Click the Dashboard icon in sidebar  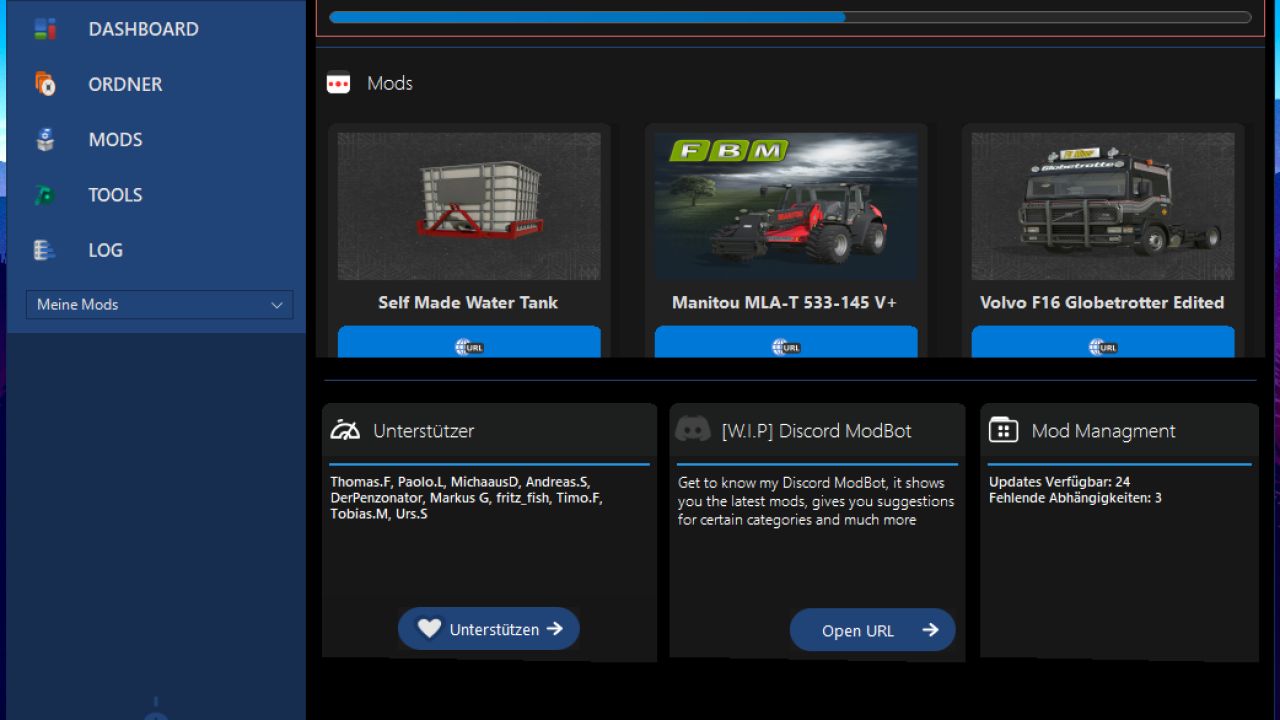pos(45,29)
